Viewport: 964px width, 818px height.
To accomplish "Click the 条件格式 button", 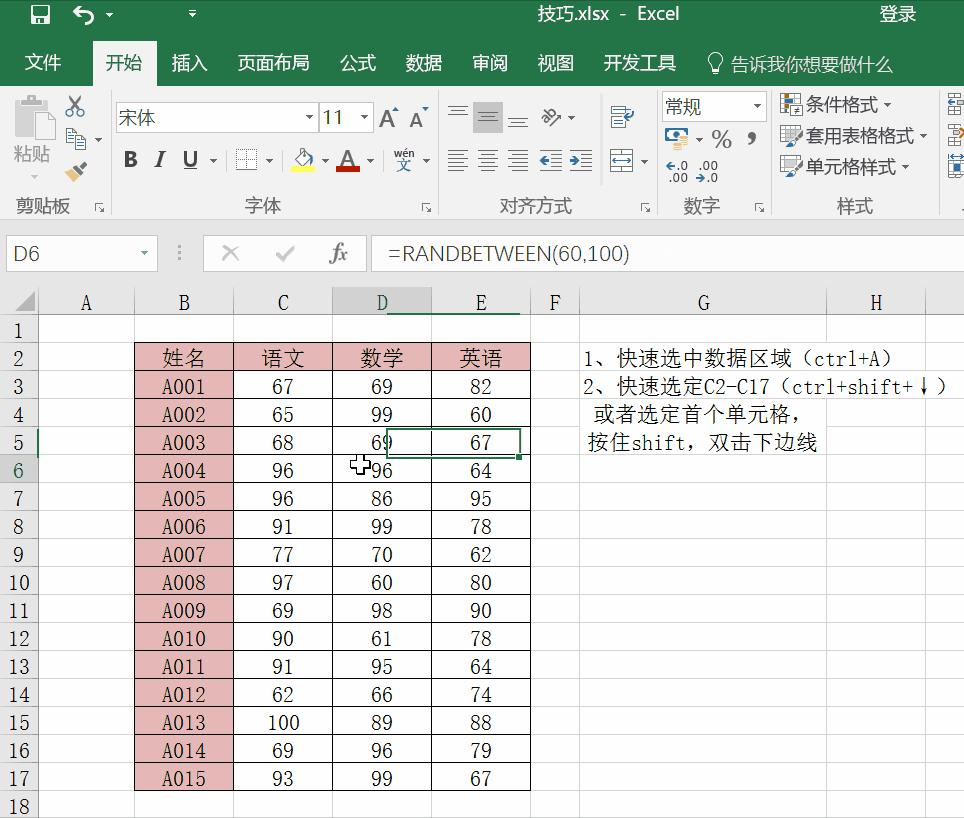I will [x=841, y=105].
